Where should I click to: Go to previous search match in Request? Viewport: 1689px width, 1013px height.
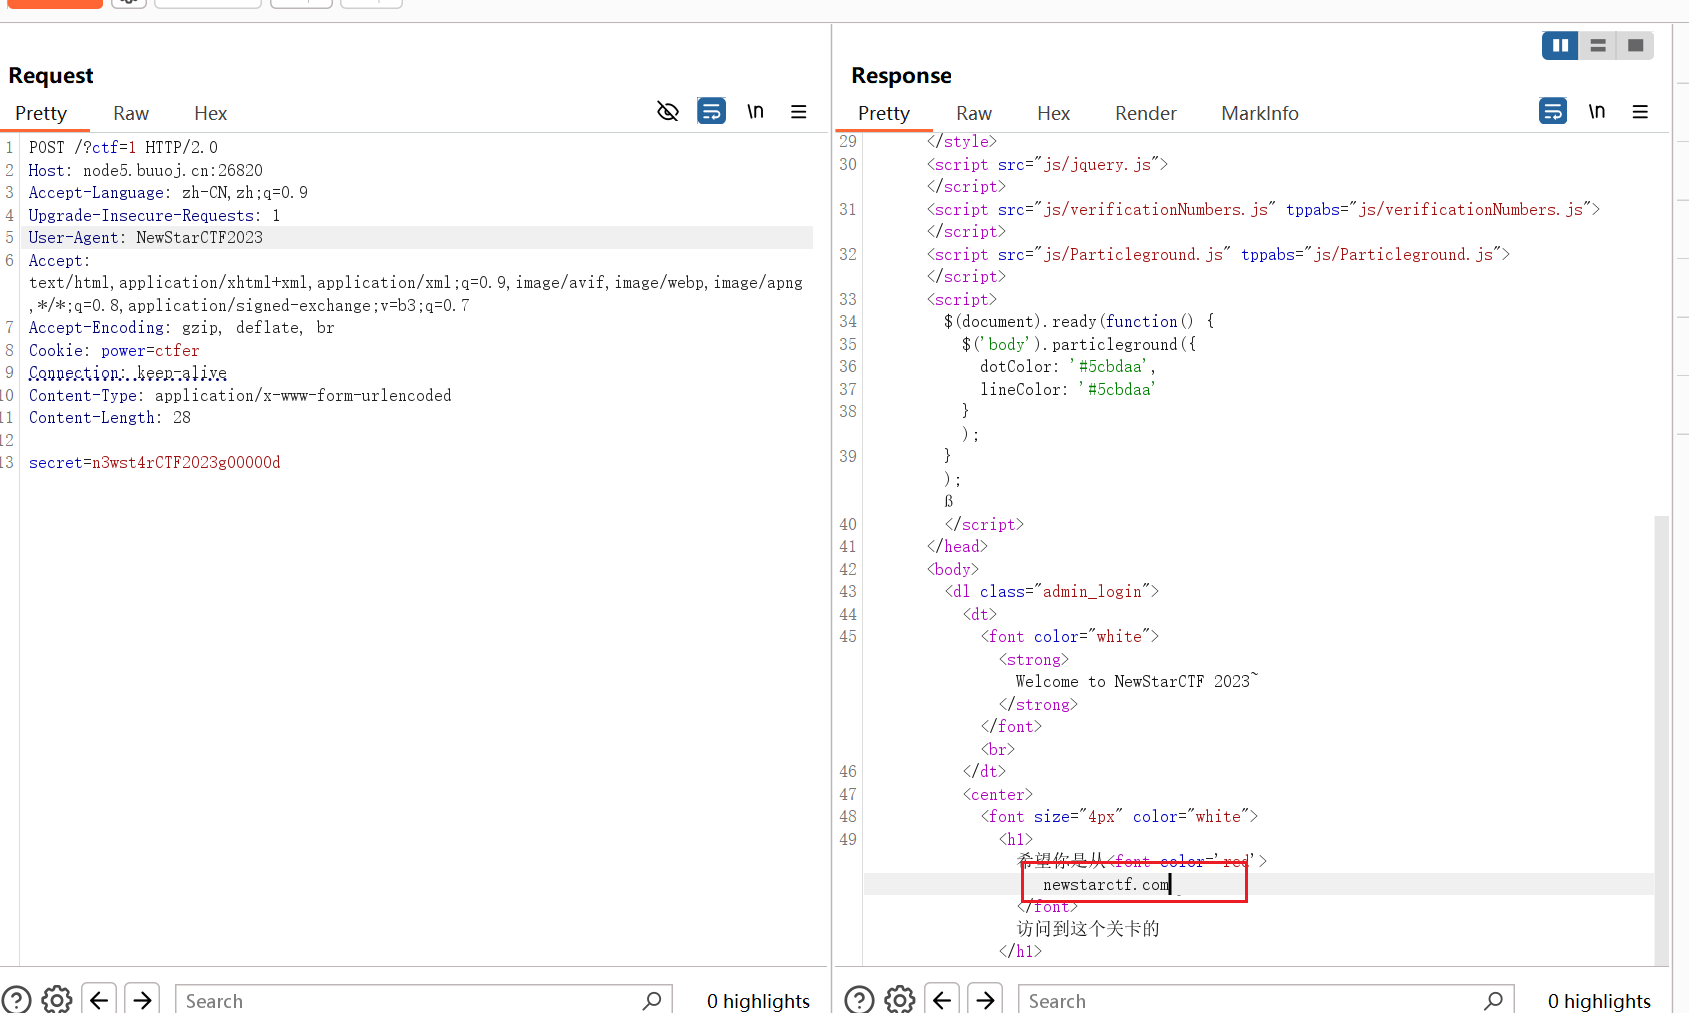point(99,1000)
